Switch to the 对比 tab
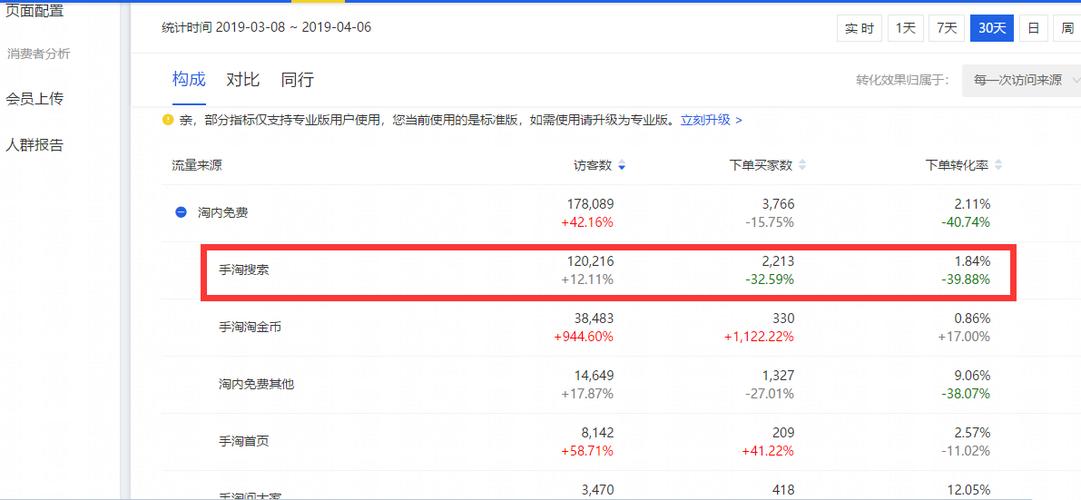 [x=243, y=80]
